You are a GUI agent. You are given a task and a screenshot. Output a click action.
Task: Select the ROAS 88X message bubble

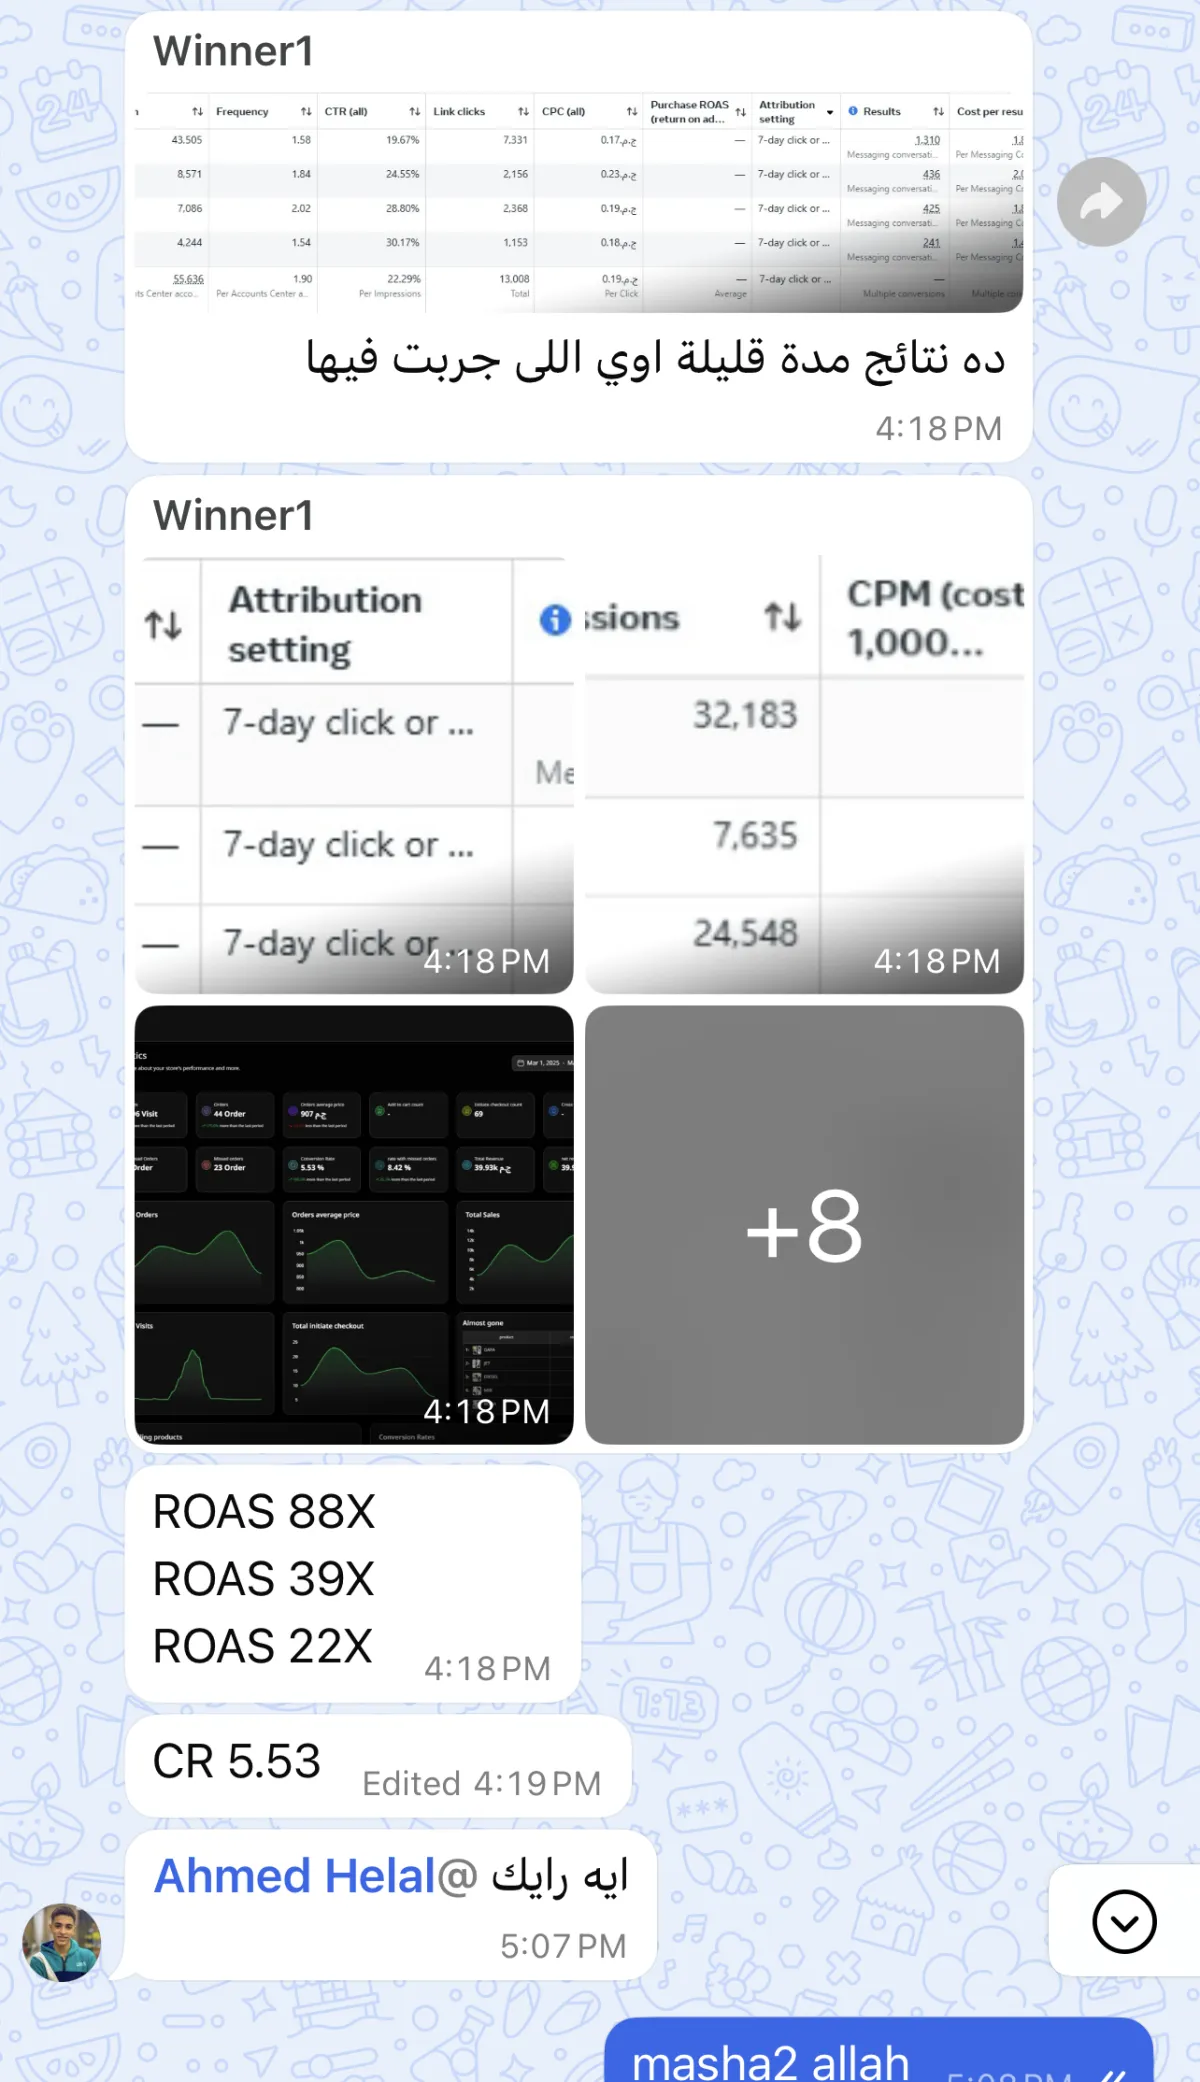coord(353,1583)
